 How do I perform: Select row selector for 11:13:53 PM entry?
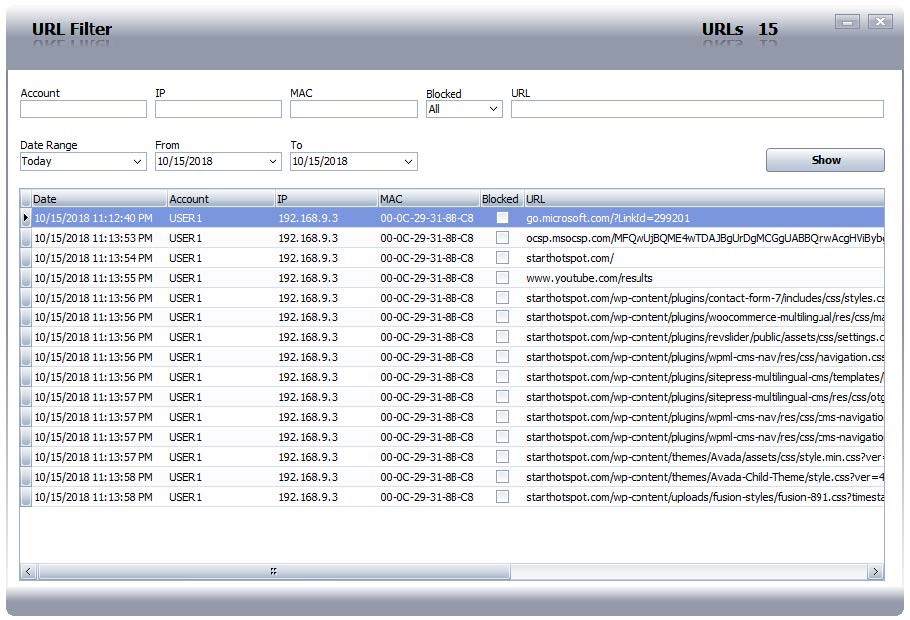(x=26, y=237)
